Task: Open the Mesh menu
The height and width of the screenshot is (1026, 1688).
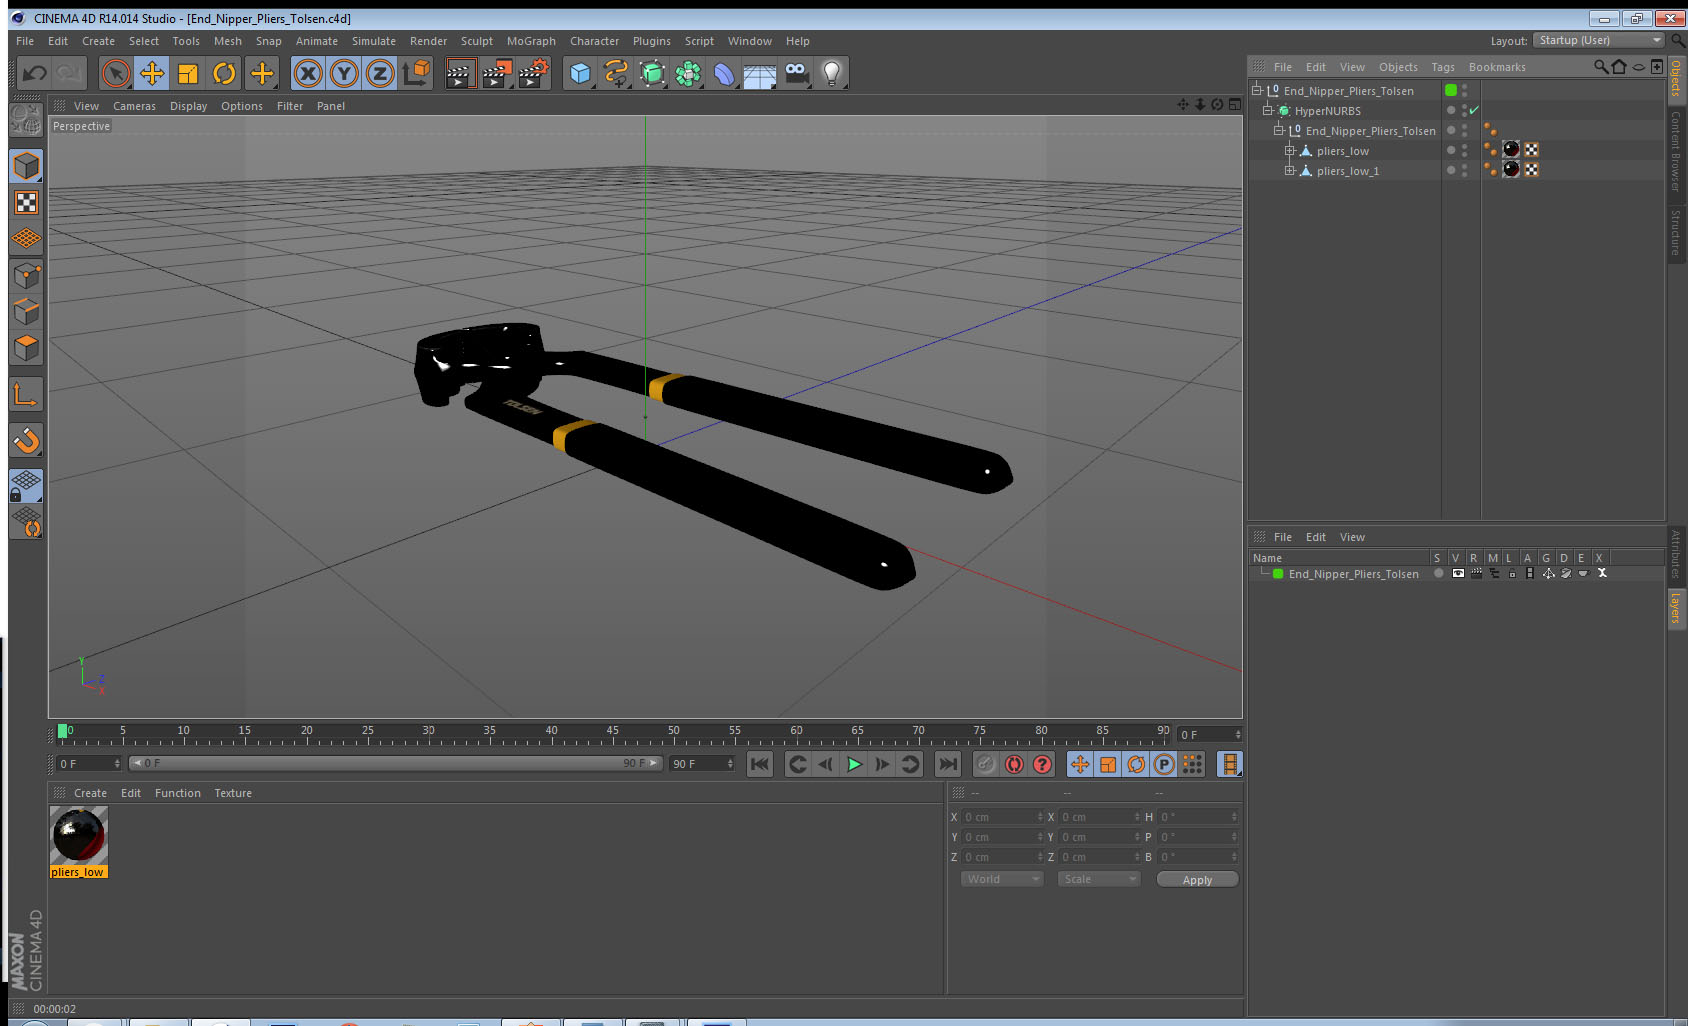Action: pos(227,41)
